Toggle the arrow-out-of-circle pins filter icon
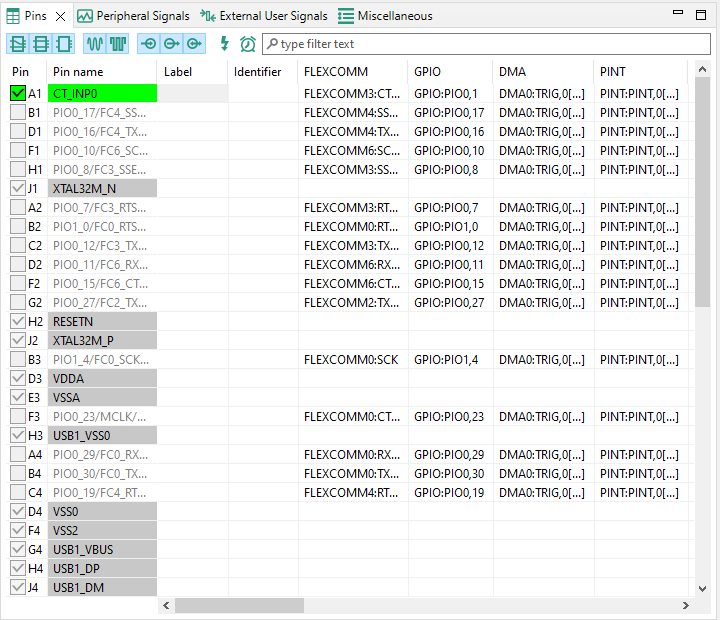 tap(194, 44)
